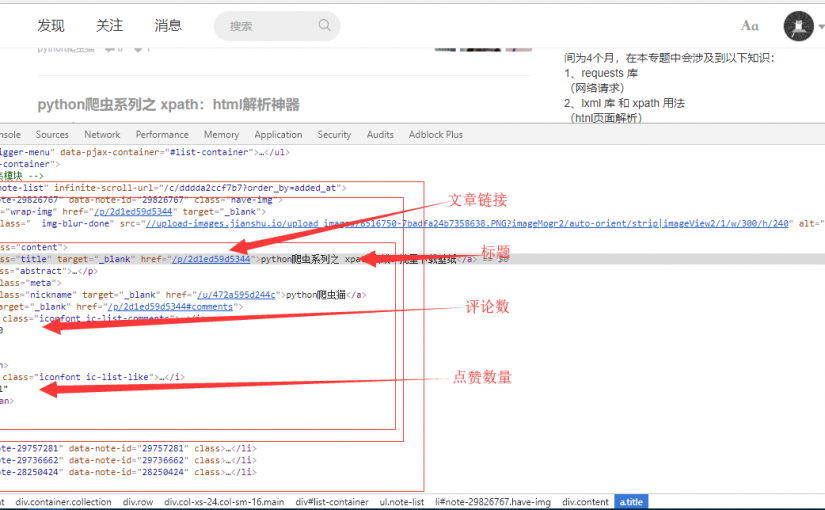Open the Adblock Plus devtools tab
Viewport: 825px width, 510px height.
coord(436,134)
